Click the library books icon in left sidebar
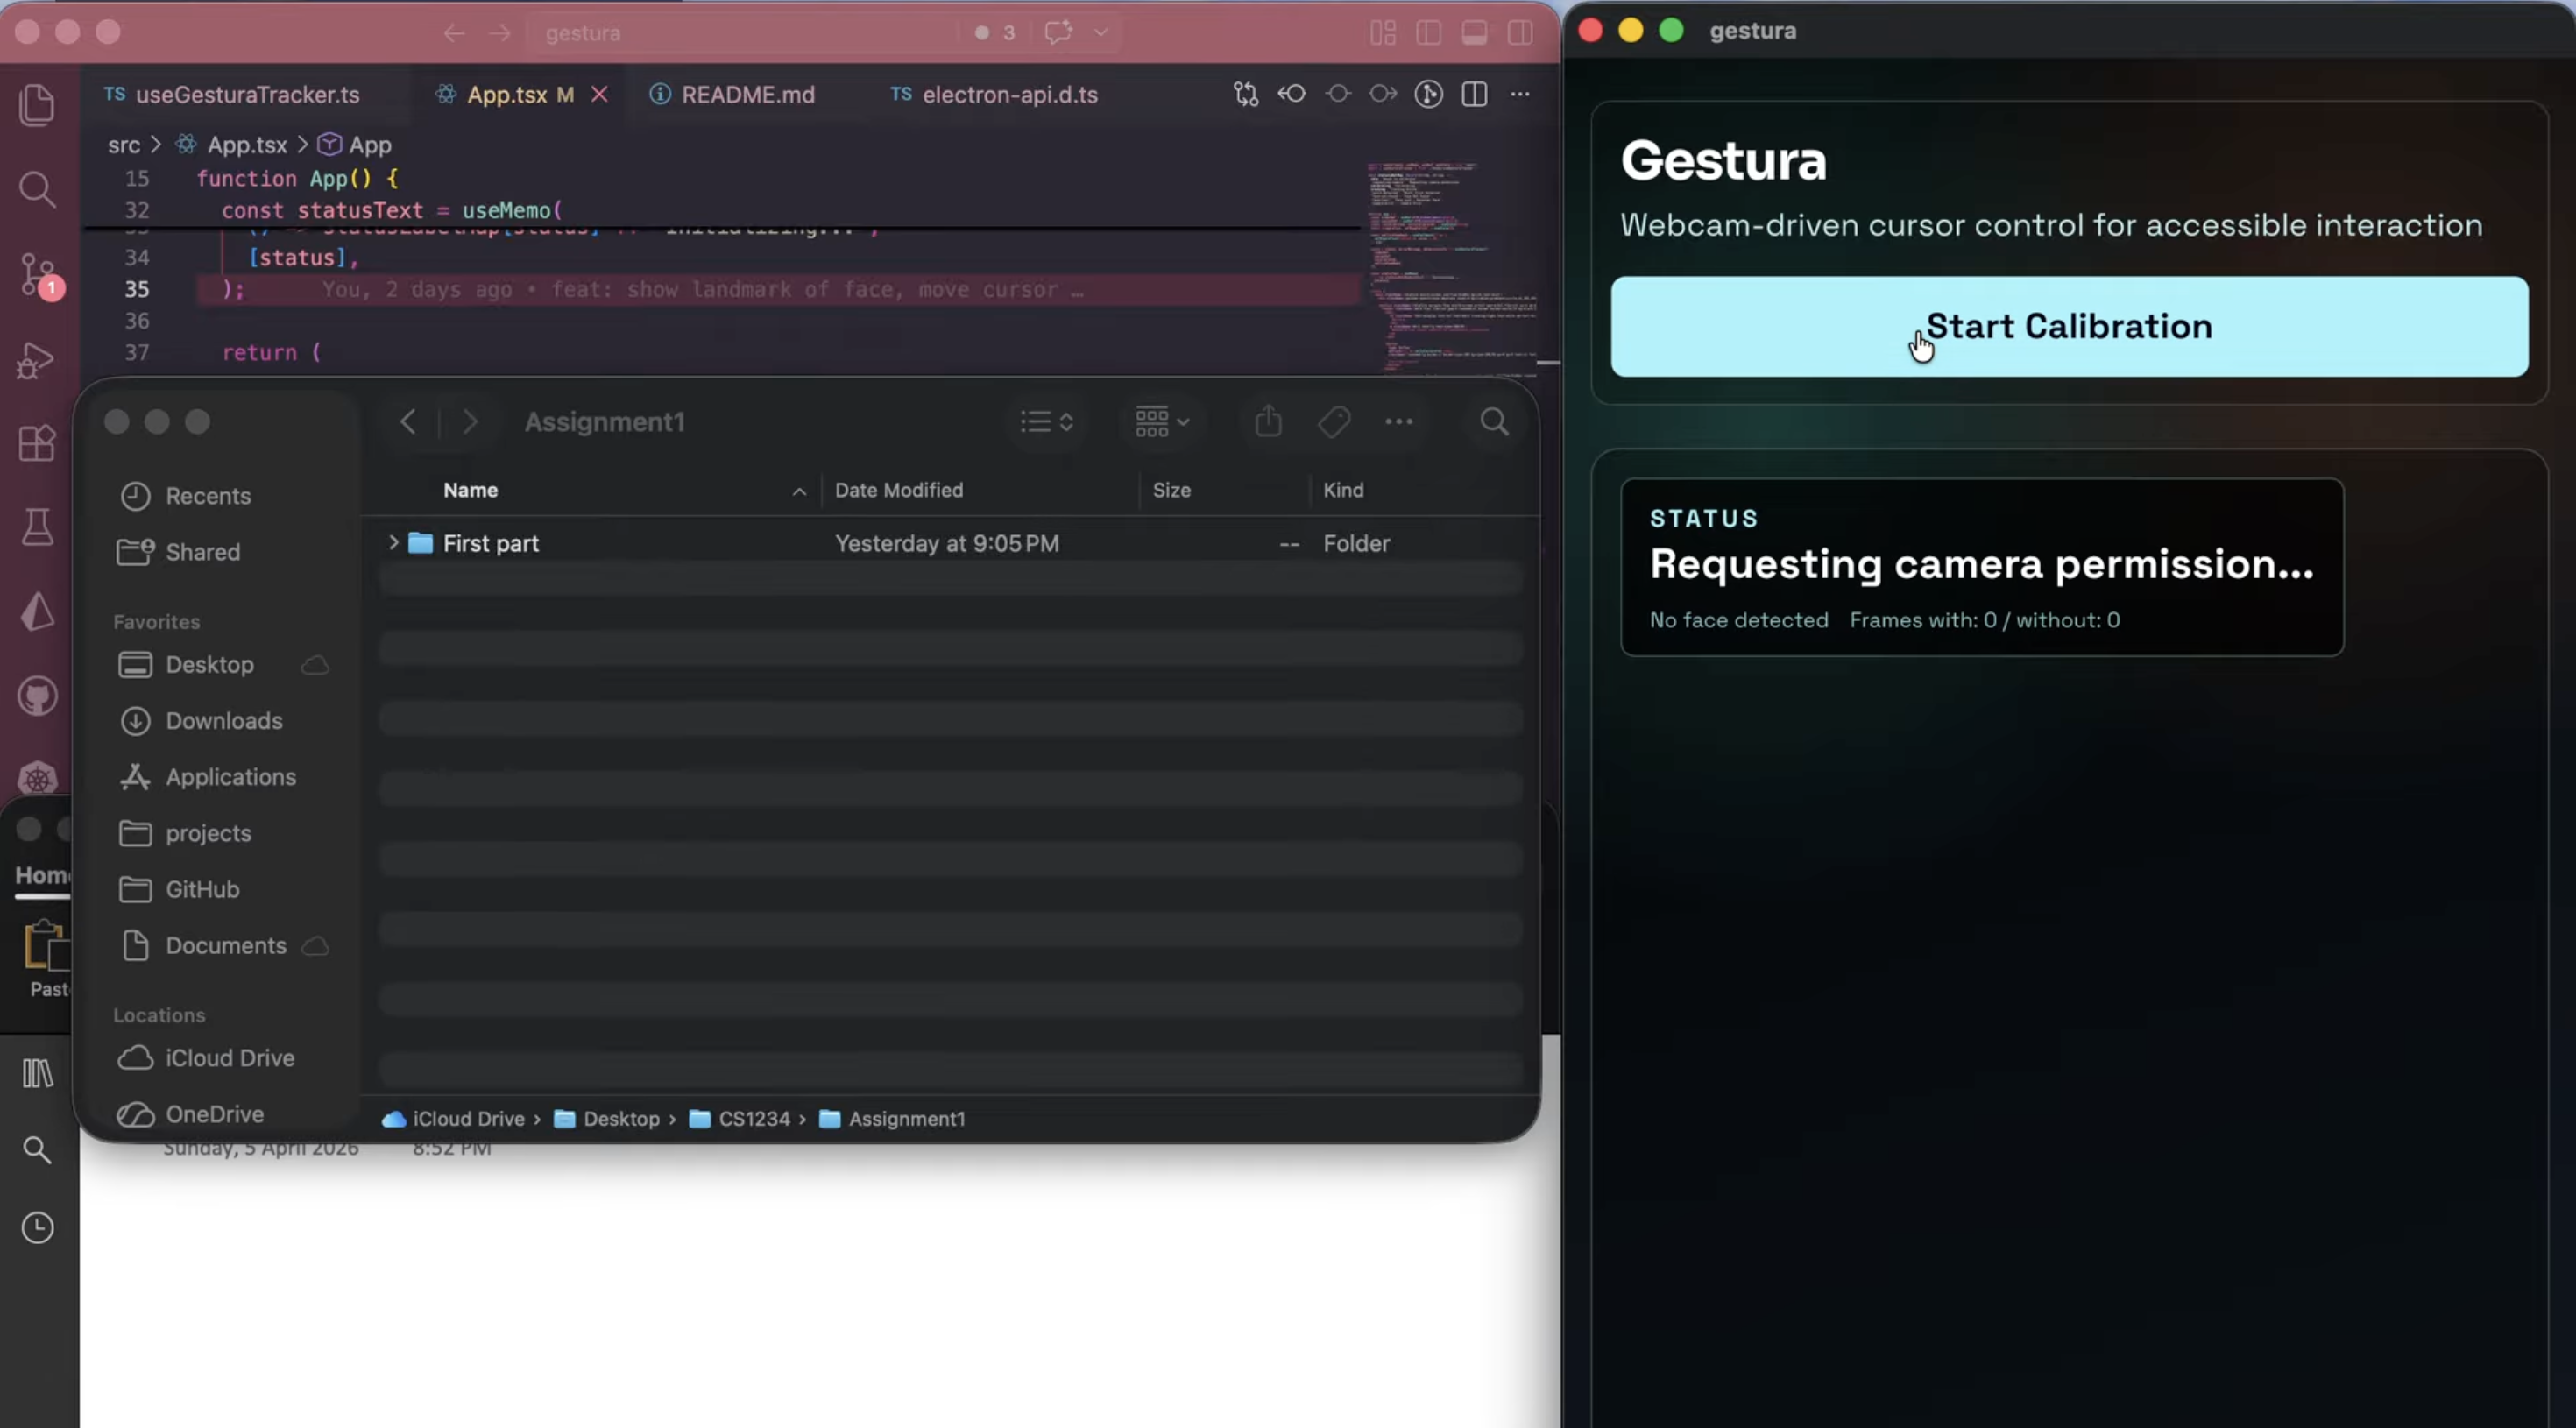 point(37,1073)
